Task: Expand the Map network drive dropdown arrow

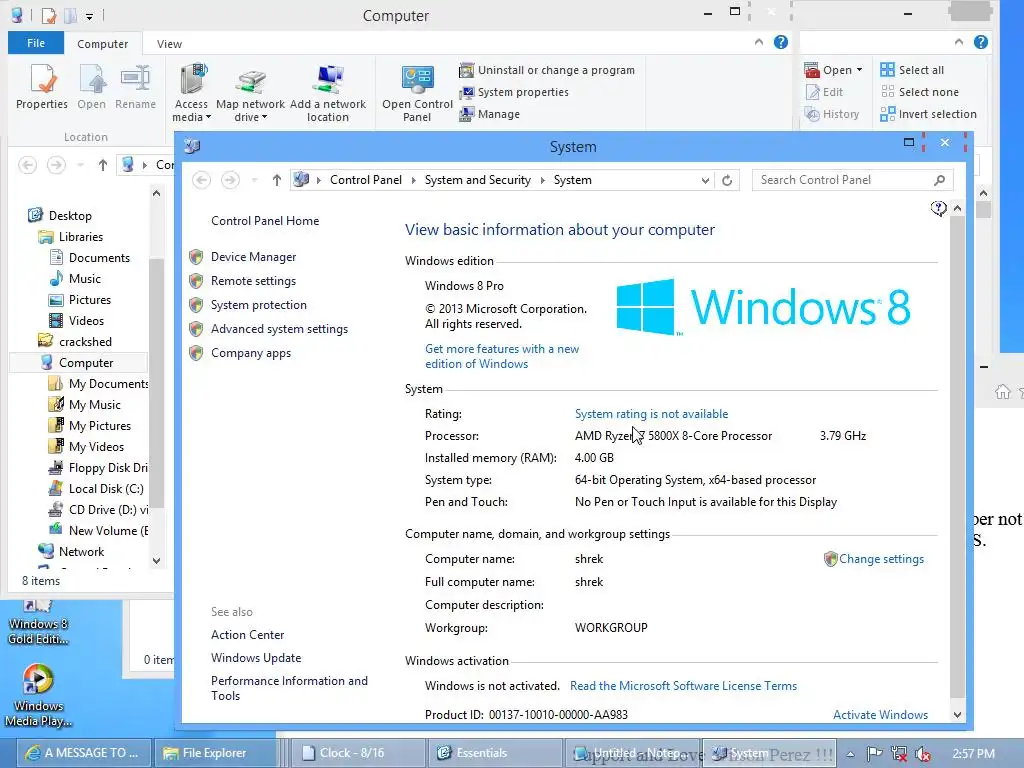Action: click(x=264, y=118)
